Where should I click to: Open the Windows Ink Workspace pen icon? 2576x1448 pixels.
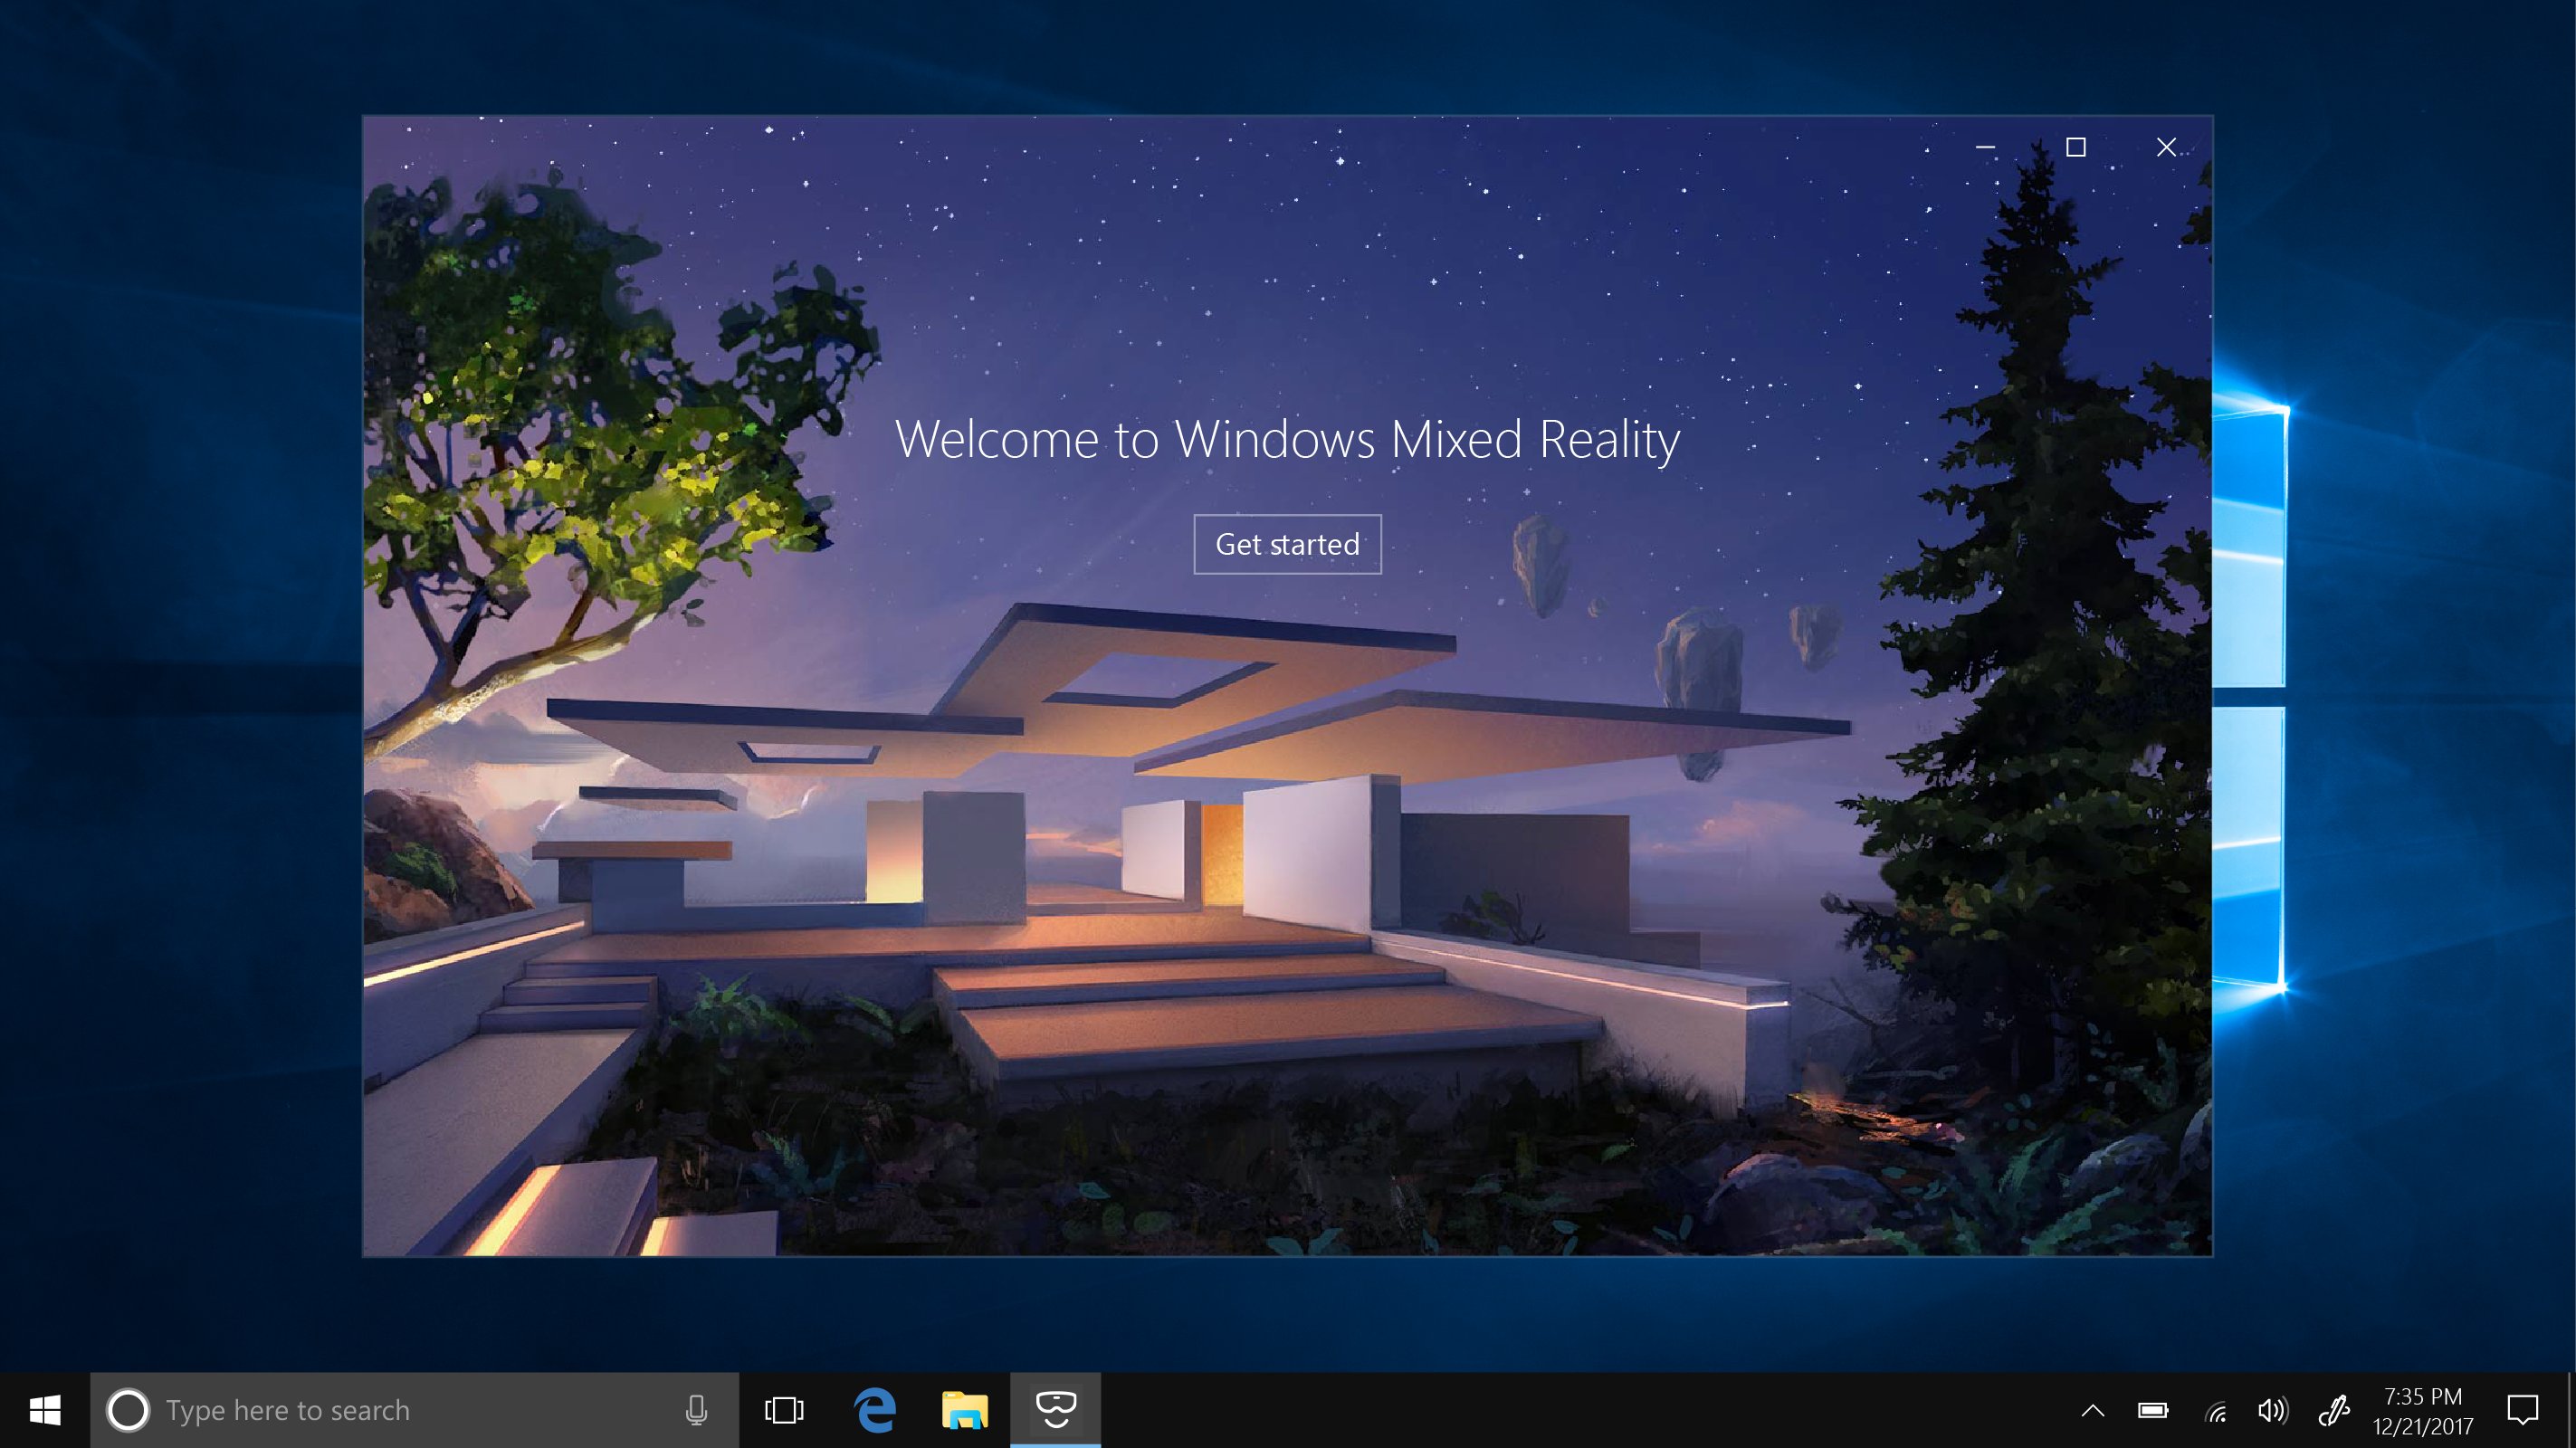(2333, 1410)
